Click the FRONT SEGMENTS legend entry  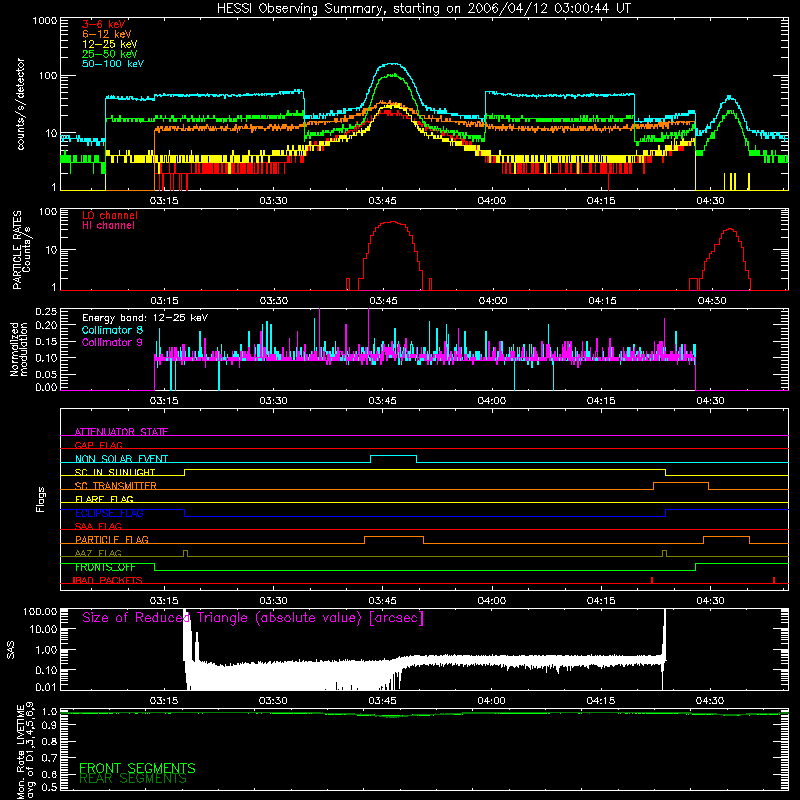(137, 768)
